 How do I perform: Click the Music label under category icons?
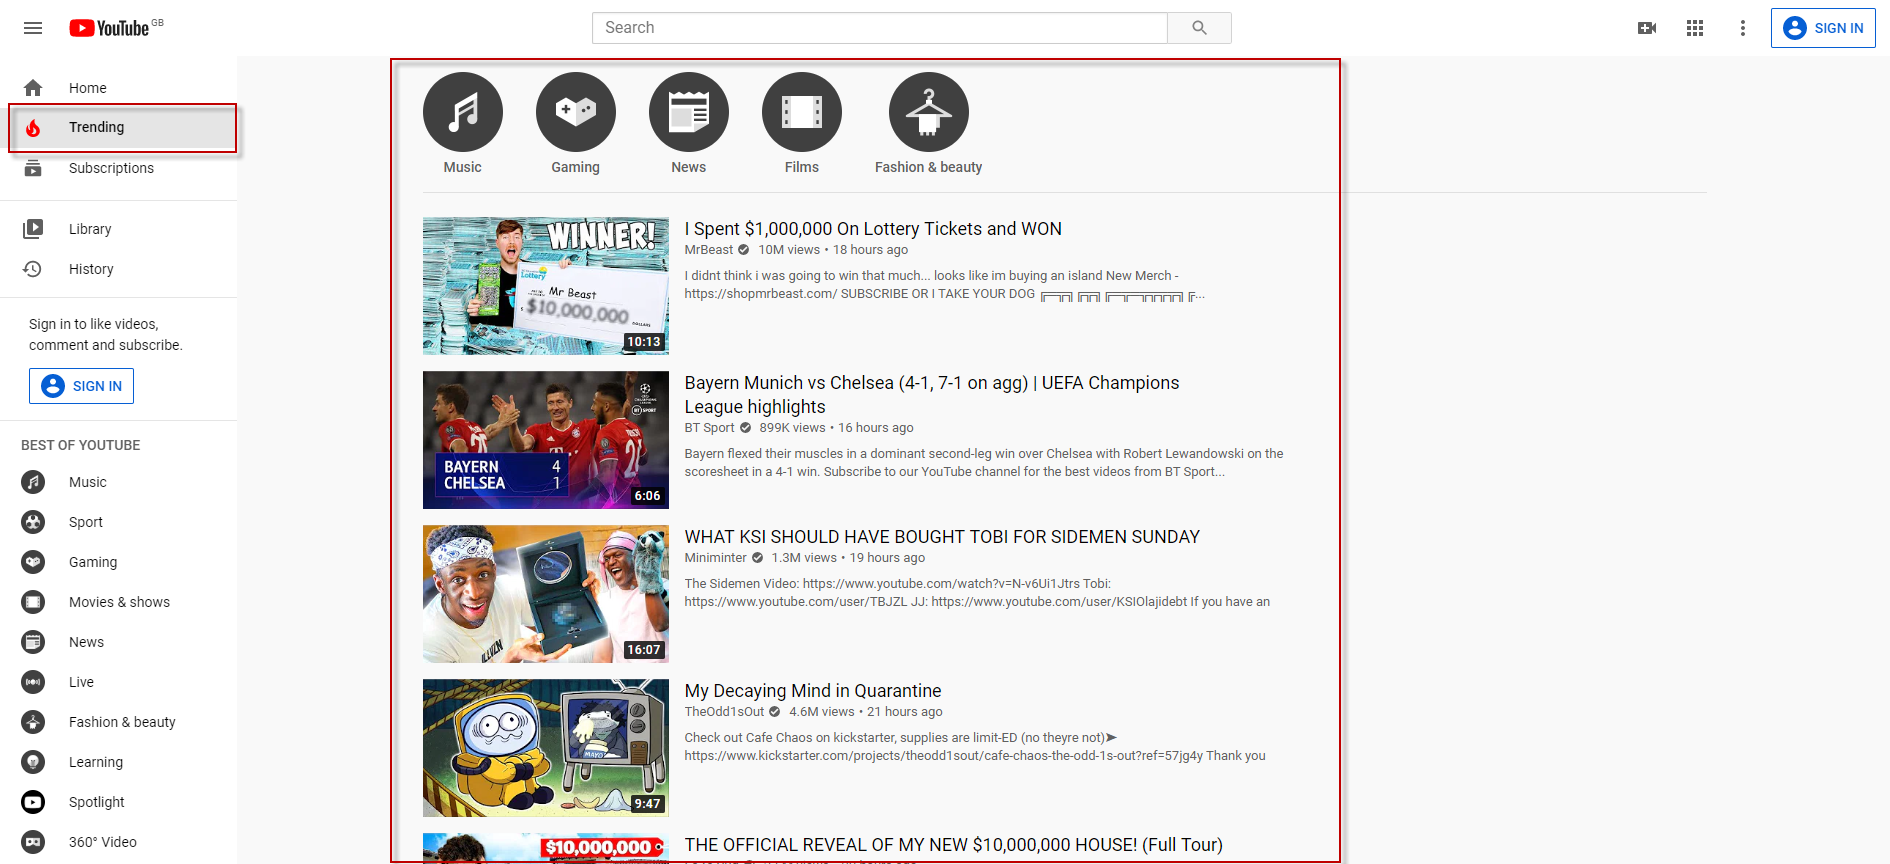tap(463, 167)
